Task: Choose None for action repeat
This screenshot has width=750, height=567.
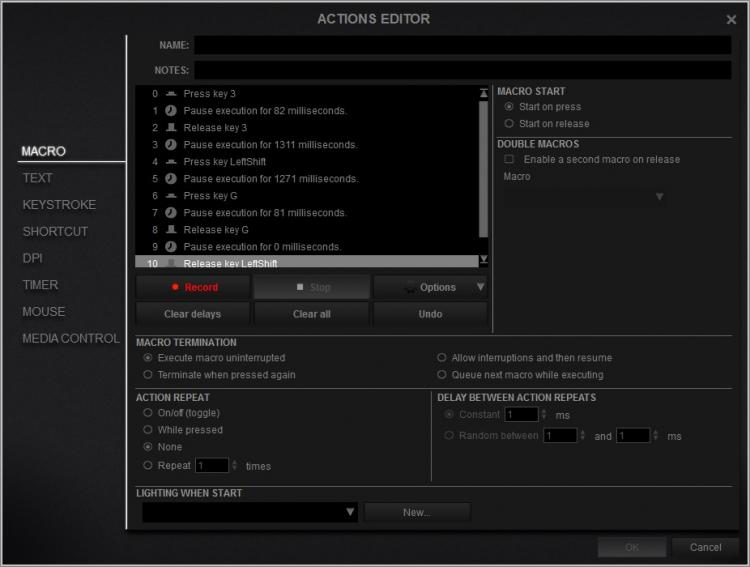Action: (148, 446)
